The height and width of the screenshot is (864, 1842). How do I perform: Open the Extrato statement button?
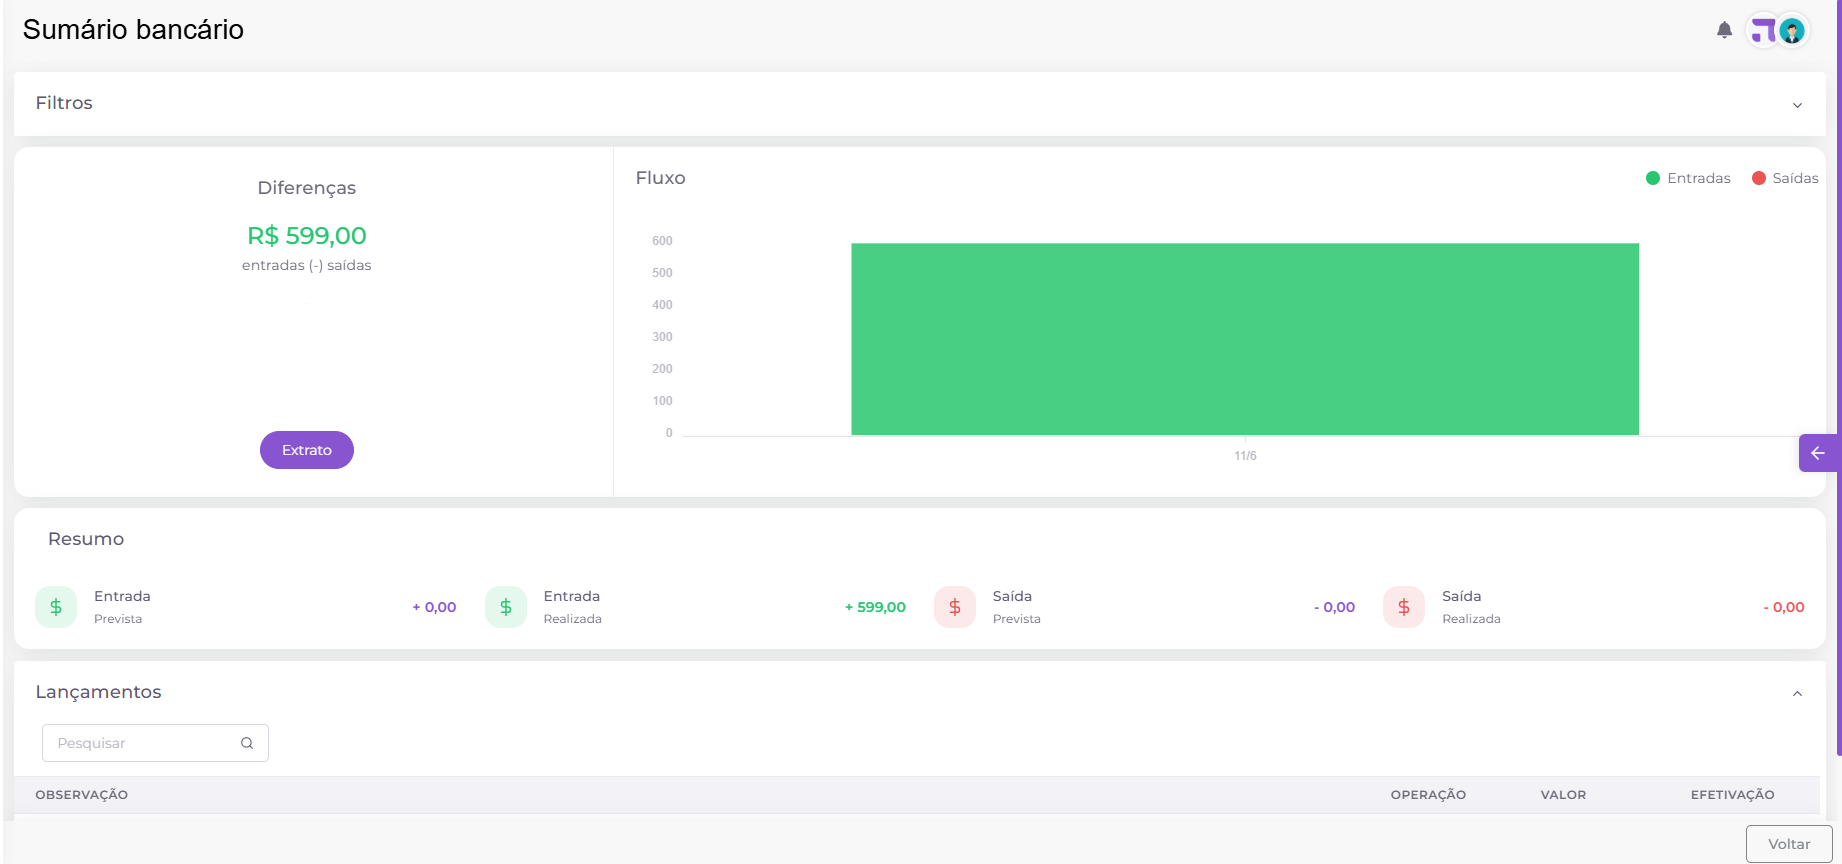pos(307,450)
